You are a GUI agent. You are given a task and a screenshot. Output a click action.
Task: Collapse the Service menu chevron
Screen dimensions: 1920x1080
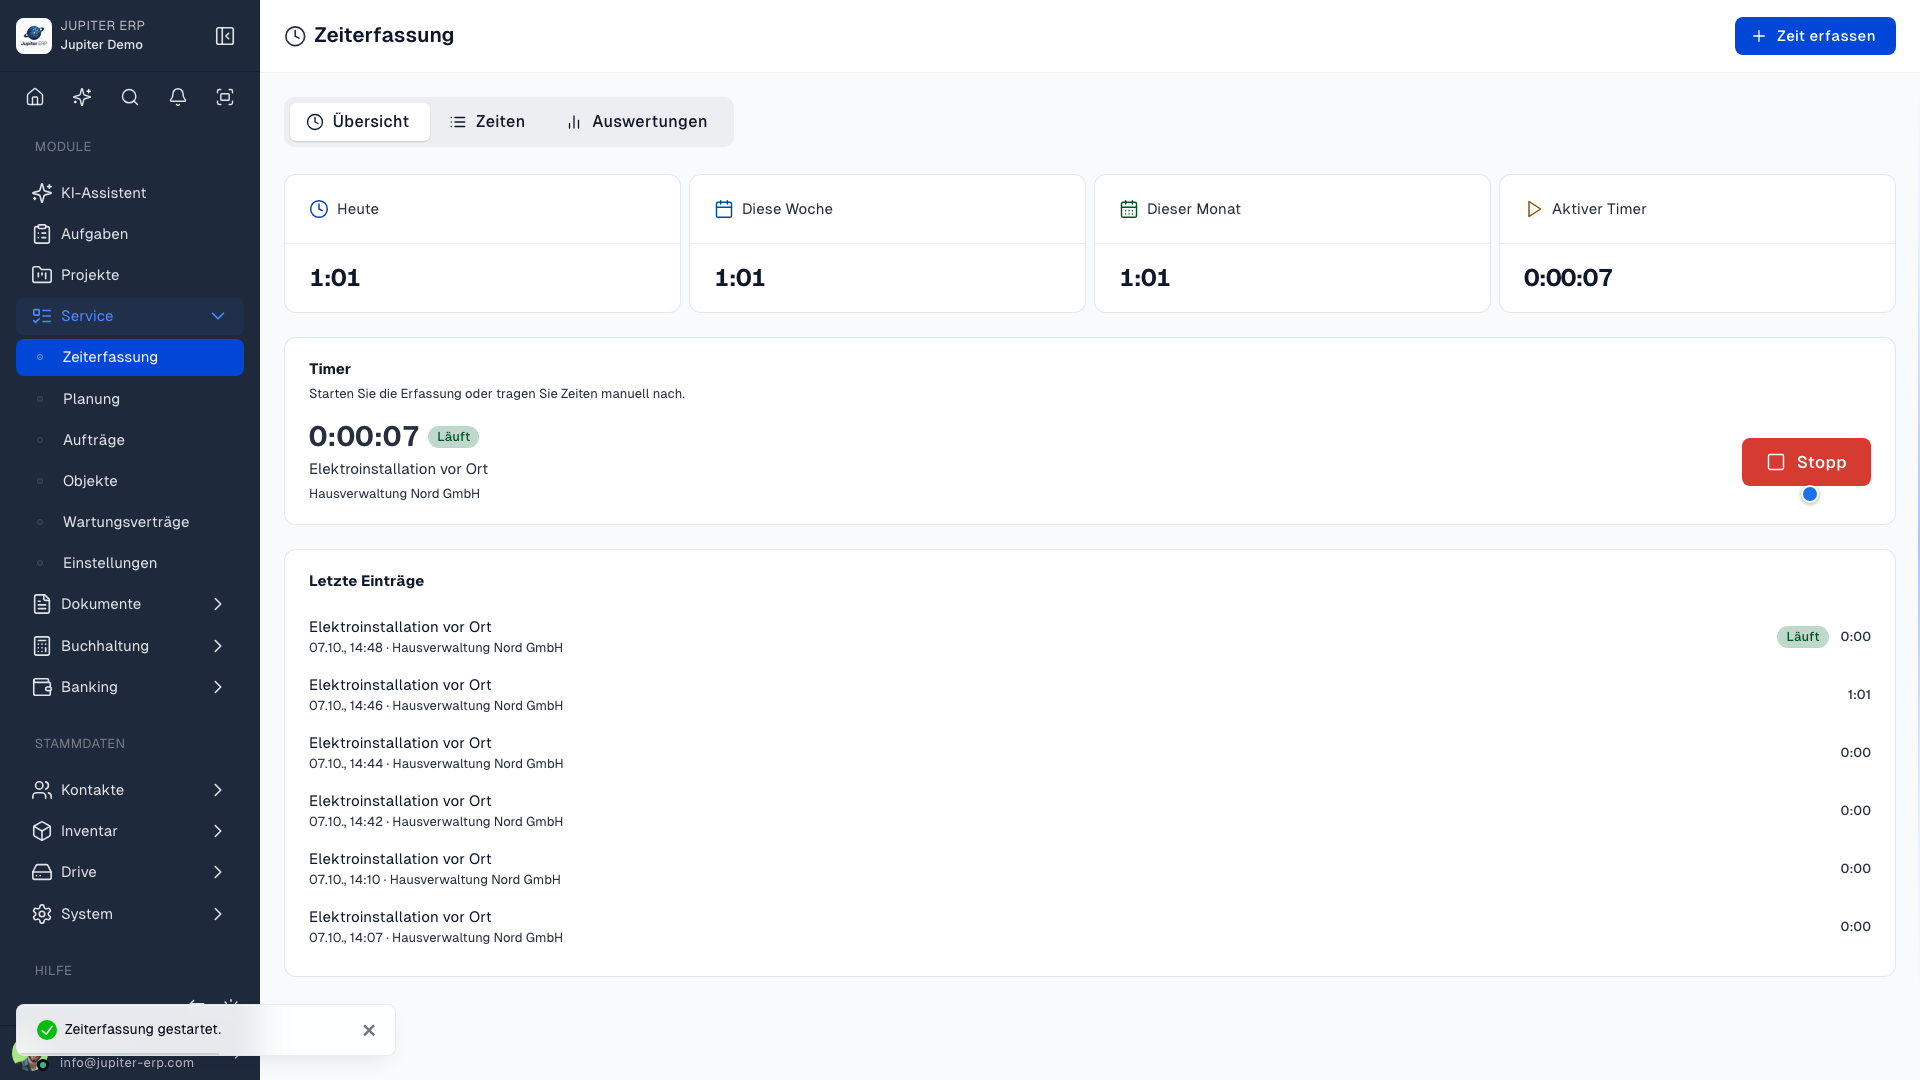point(218,316)
